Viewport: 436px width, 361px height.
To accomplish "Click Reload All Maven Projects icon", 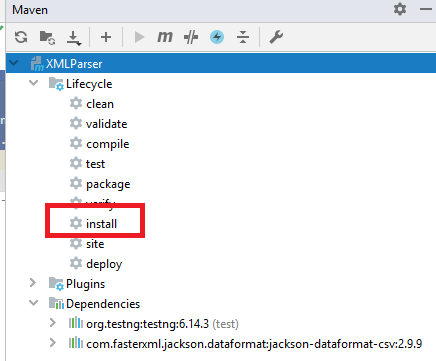I will pyautogui.click(x=21, y=37).
